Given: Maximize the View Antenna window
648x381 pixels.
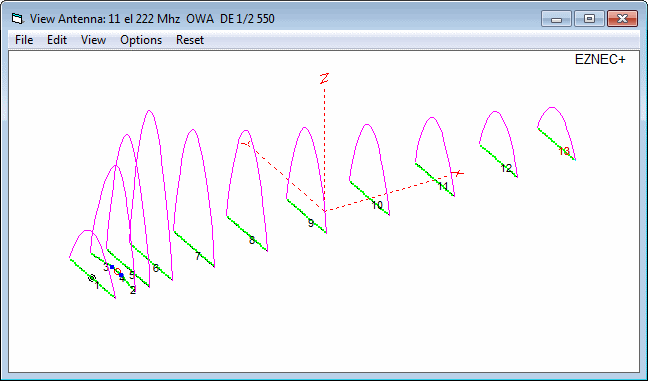Looking at the screenshot, I should pos(589,19).
